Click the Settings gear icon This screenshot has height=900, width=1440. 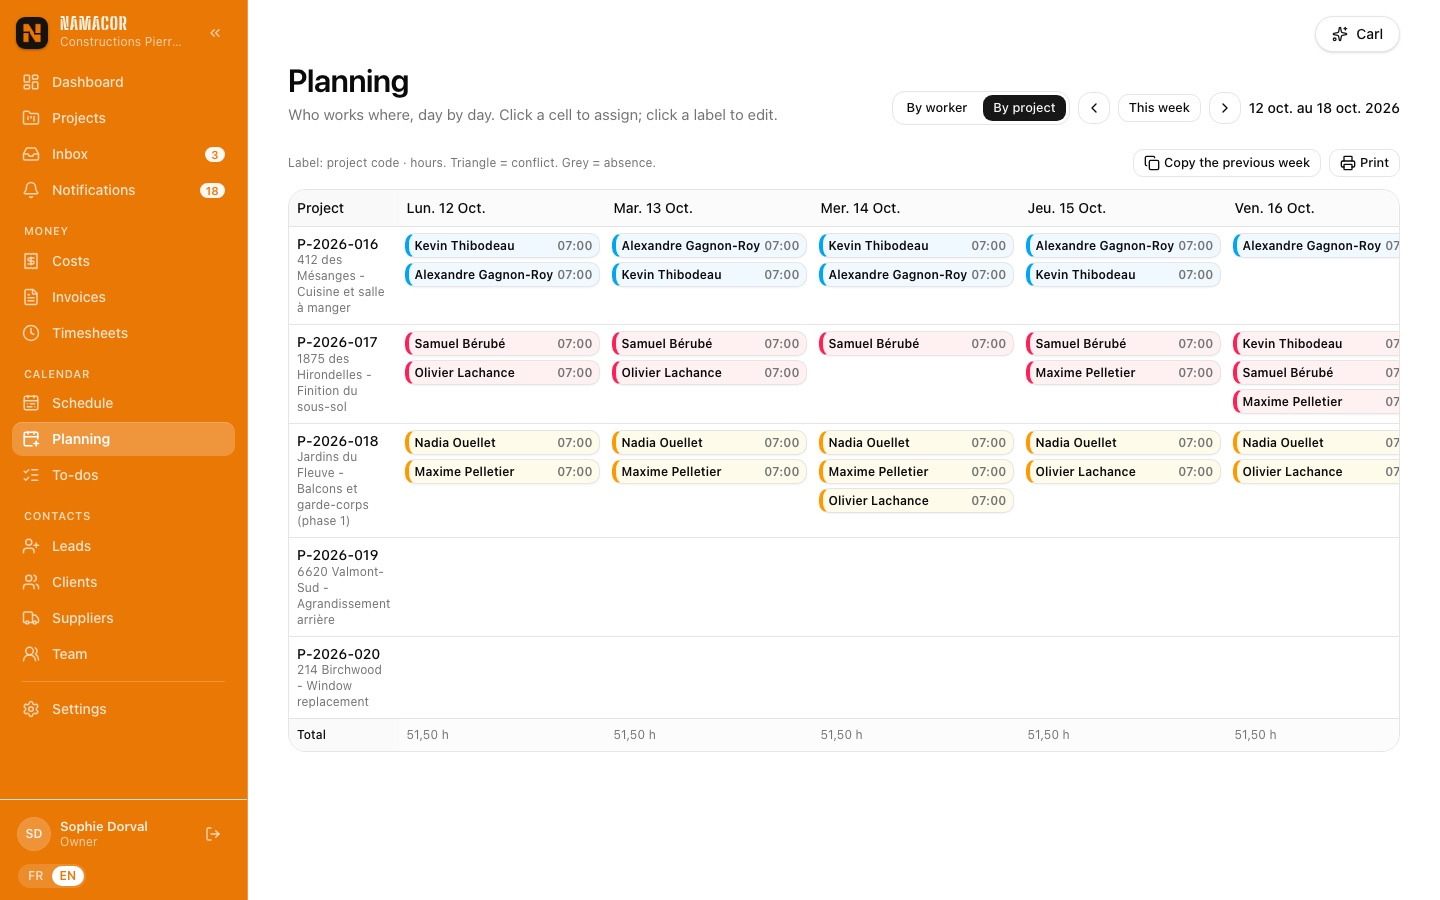tap(31, 709)
